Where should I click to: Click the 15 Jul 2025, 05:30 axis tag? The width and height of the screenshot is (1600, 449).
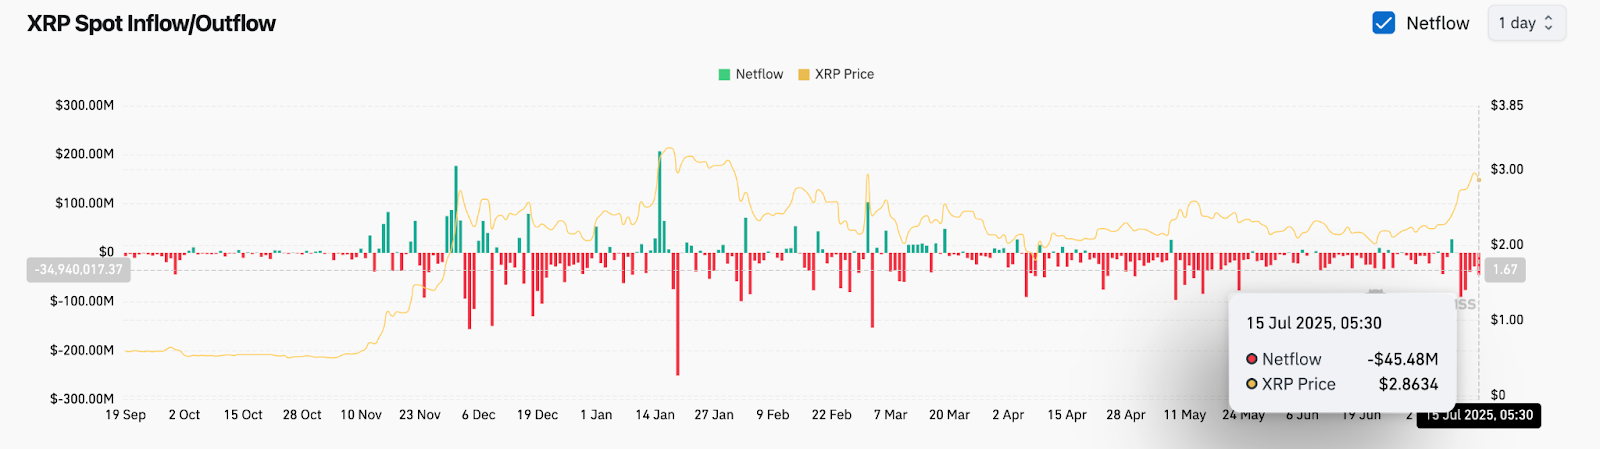[1479, 415]
